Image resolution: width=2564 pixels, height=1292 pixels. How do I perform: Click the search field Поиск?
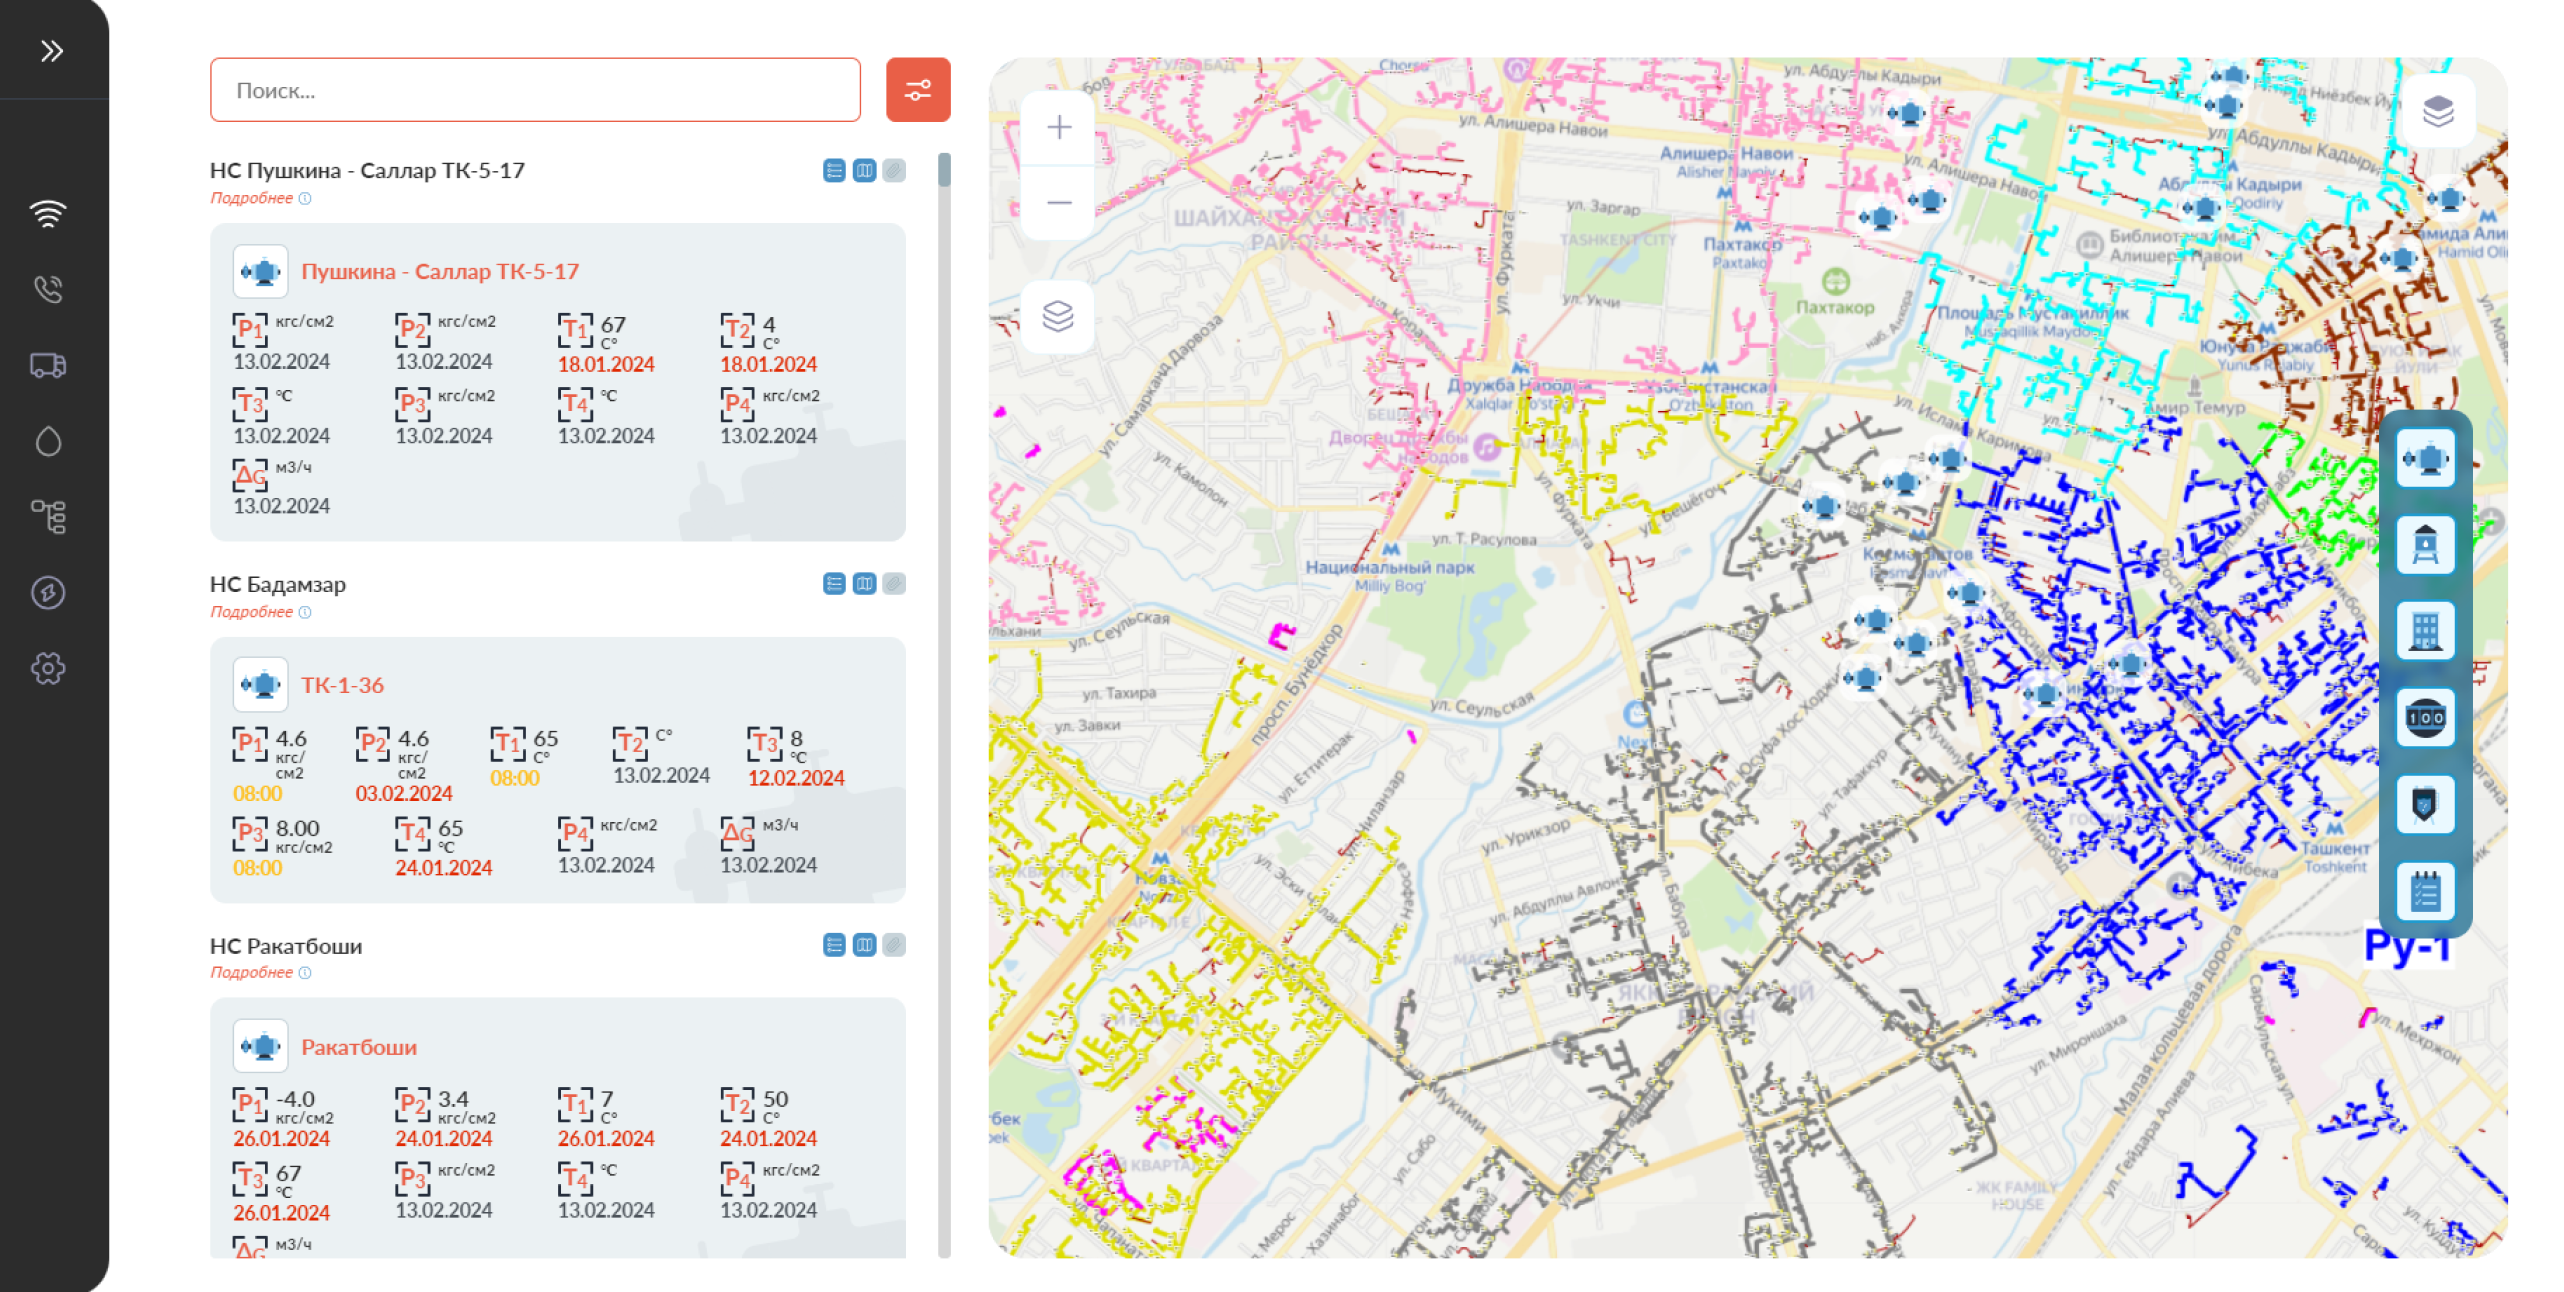[x=535, y=90]
